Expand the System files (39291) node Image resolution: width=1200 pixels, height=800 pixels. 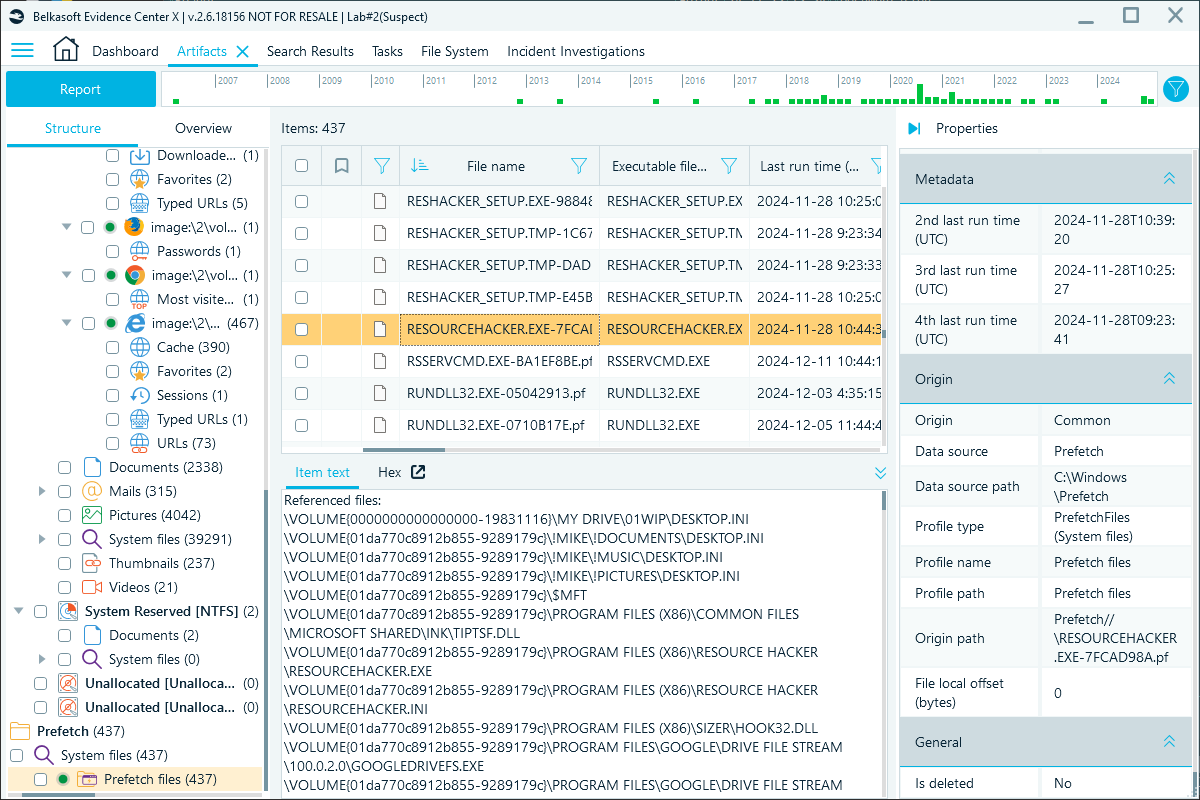click(x=42, y=539)
